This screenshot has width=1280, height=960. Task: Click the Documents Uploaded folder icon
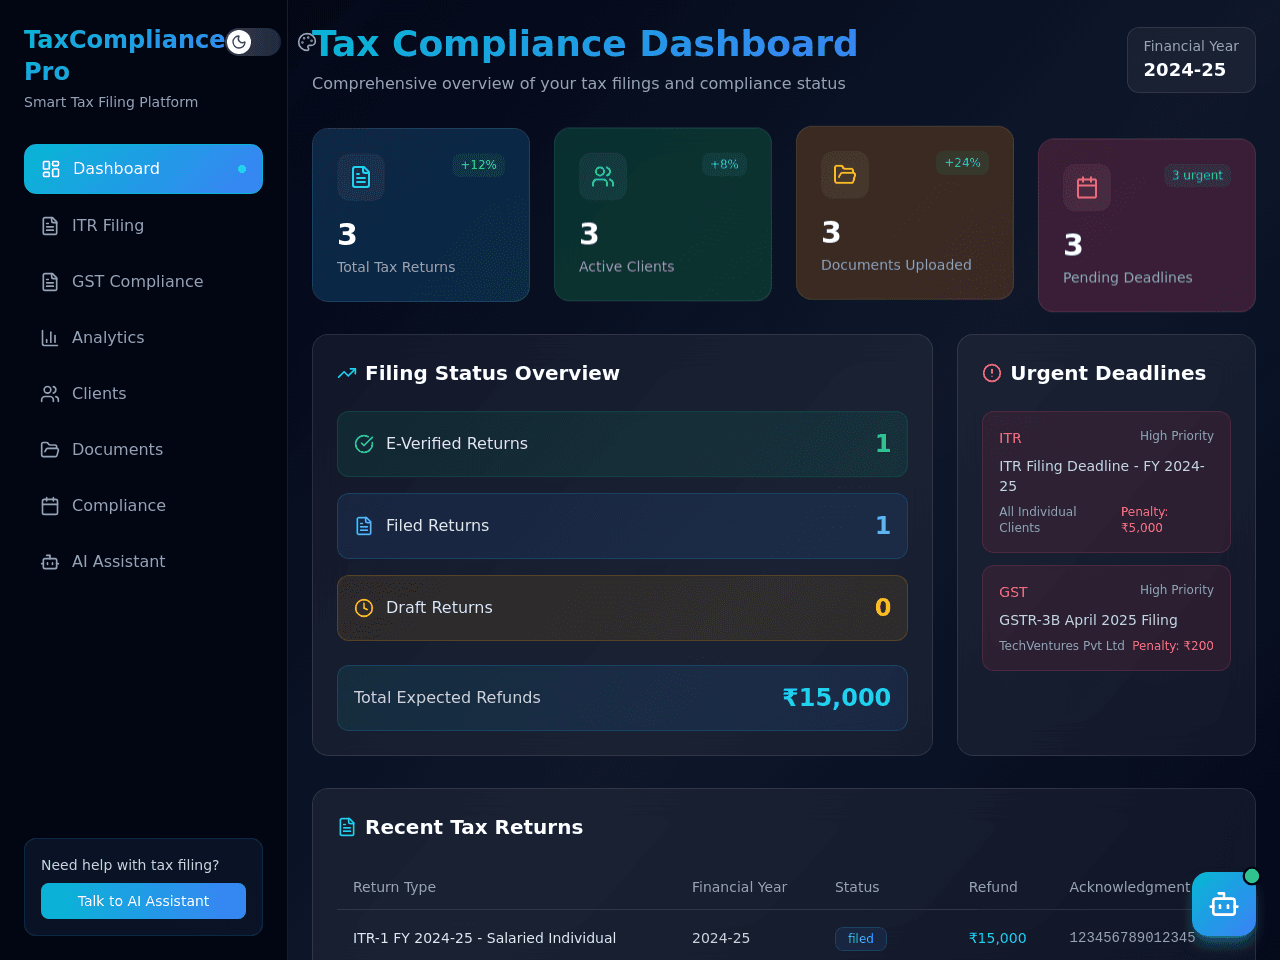(845, 175)
